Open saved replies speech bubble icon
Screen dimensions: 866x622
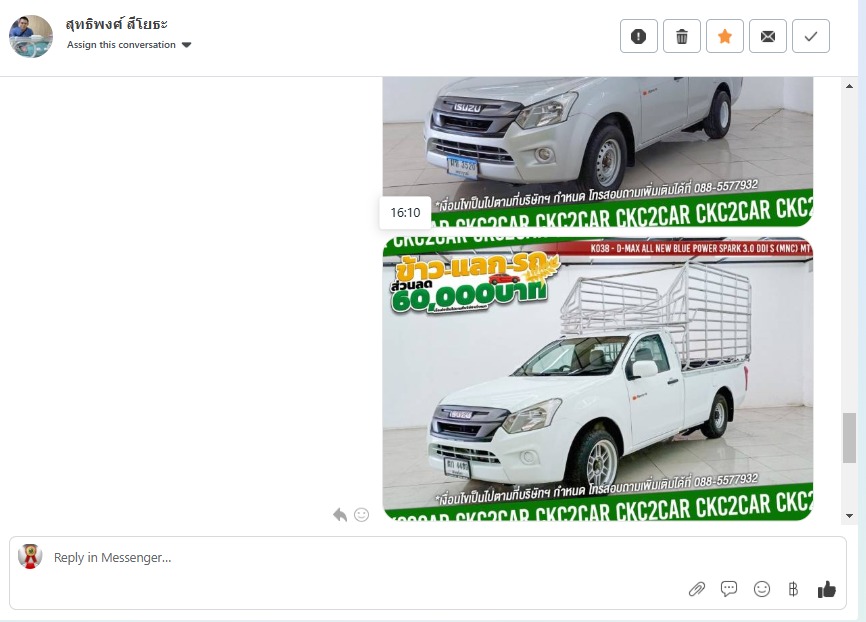click(729, 589)
